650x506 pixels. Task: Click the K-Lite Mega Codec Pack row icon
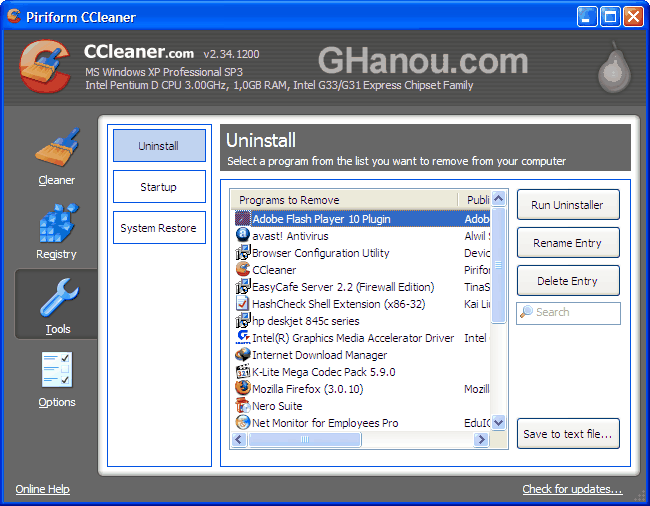pyautogui.click(x=243, y=371)
